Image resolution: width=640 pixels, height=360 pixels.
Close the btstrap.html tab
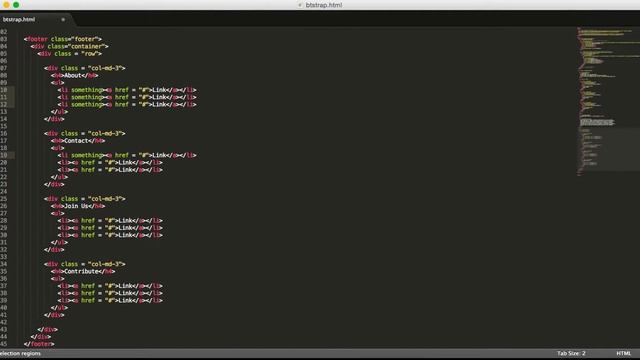(63, 20)
